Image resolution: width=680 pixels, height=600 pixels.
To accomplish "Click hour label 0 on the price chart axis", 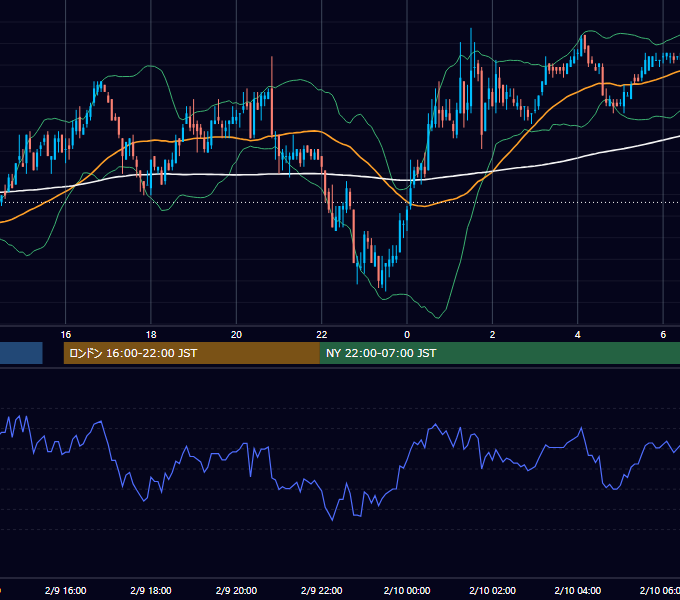I will (407, 335).
